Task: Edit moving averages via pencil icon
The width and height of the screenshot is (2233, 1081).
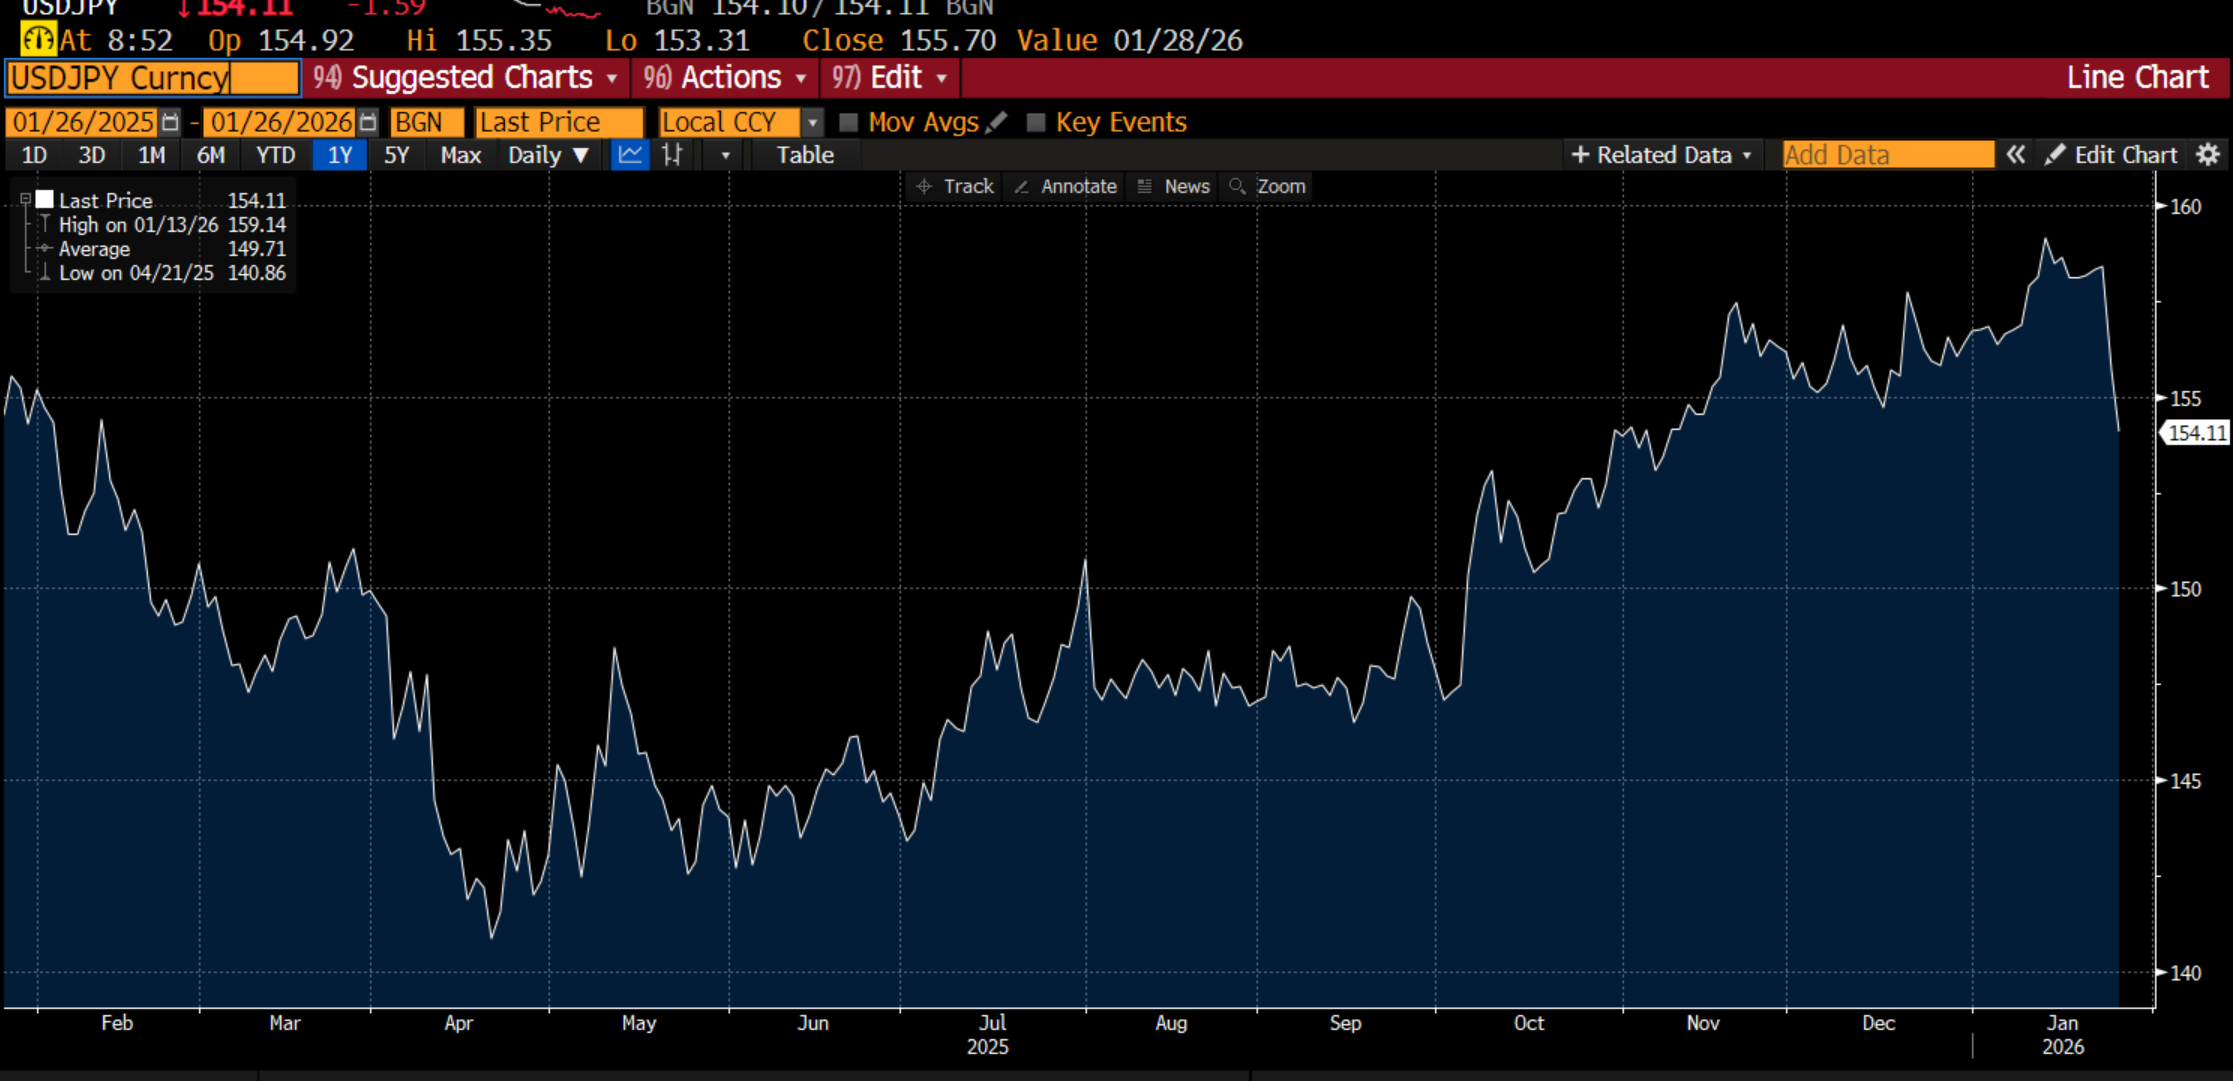Action: click(x=996, y=122)
